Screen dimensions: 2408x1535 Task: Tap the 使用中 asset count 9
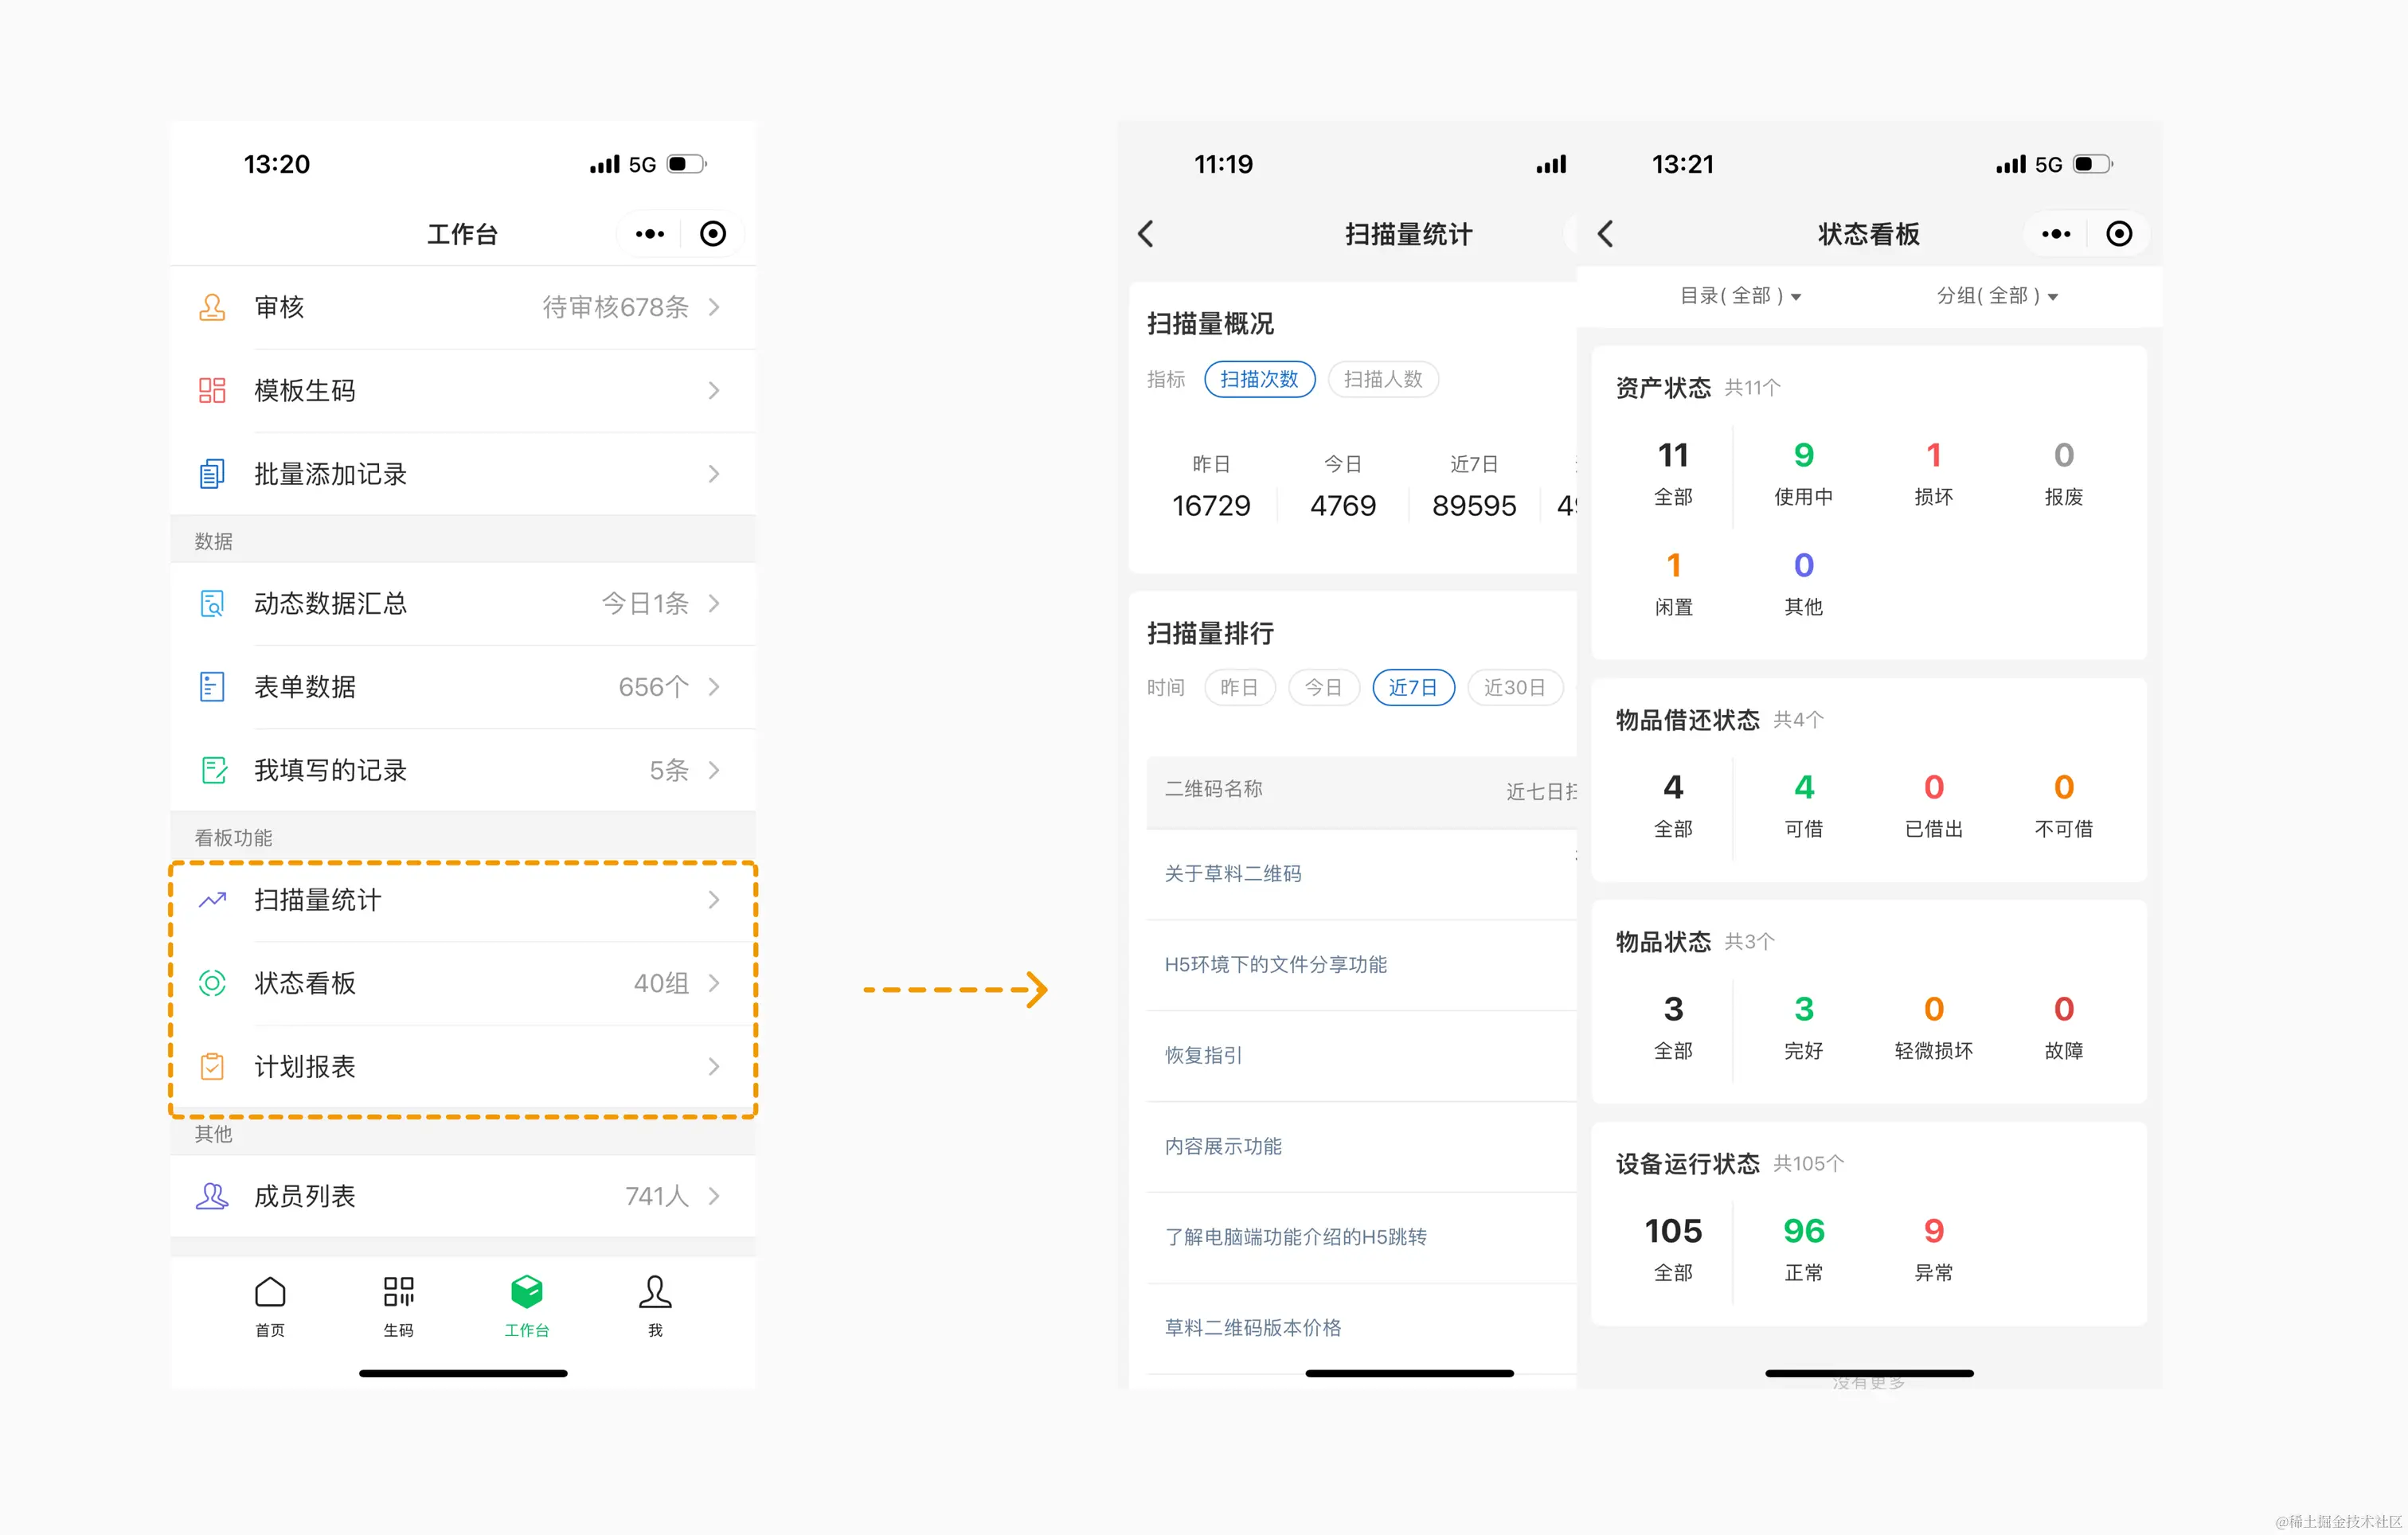pos(1803,456)
